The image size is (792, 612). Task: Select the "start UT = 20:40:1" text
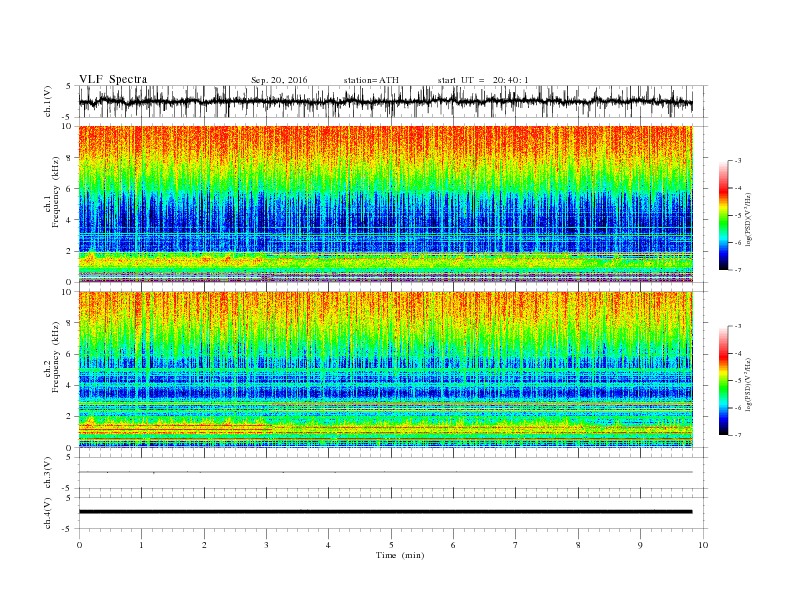point(483,80)
